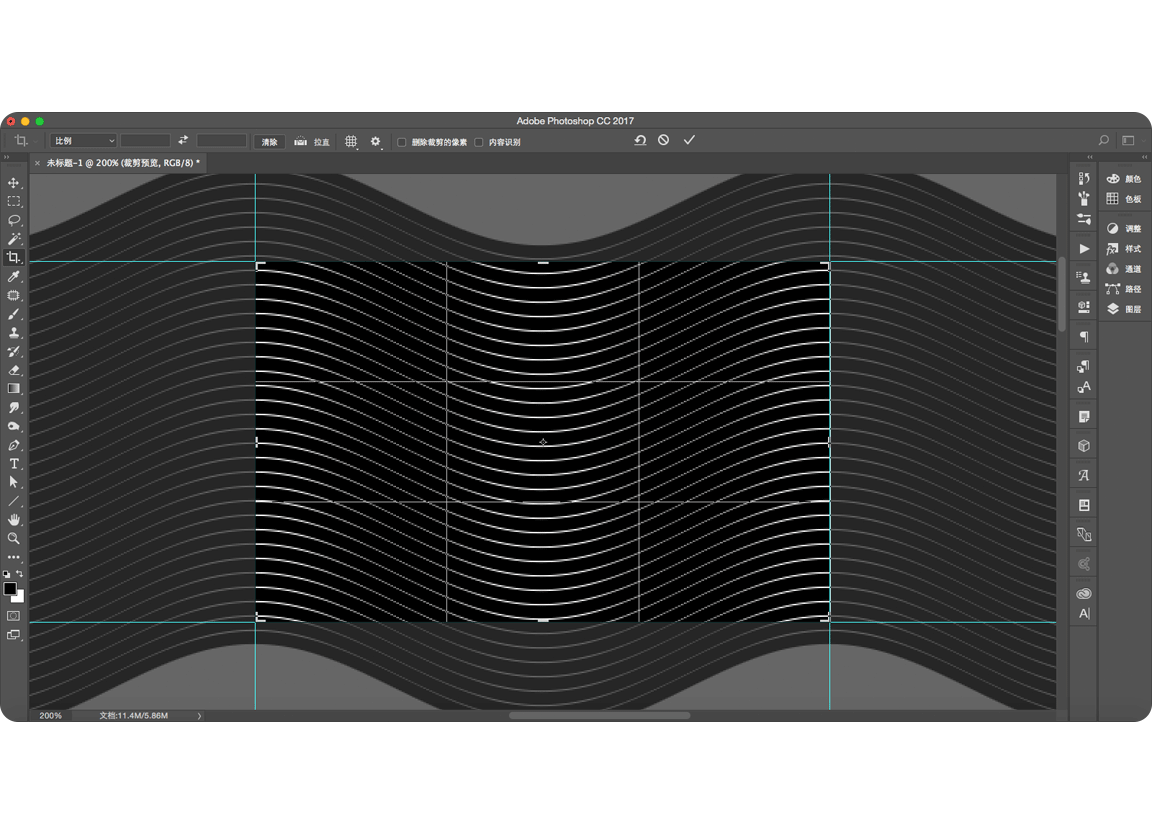Open the Paragraph panel icon

(x=1084, y=337)
